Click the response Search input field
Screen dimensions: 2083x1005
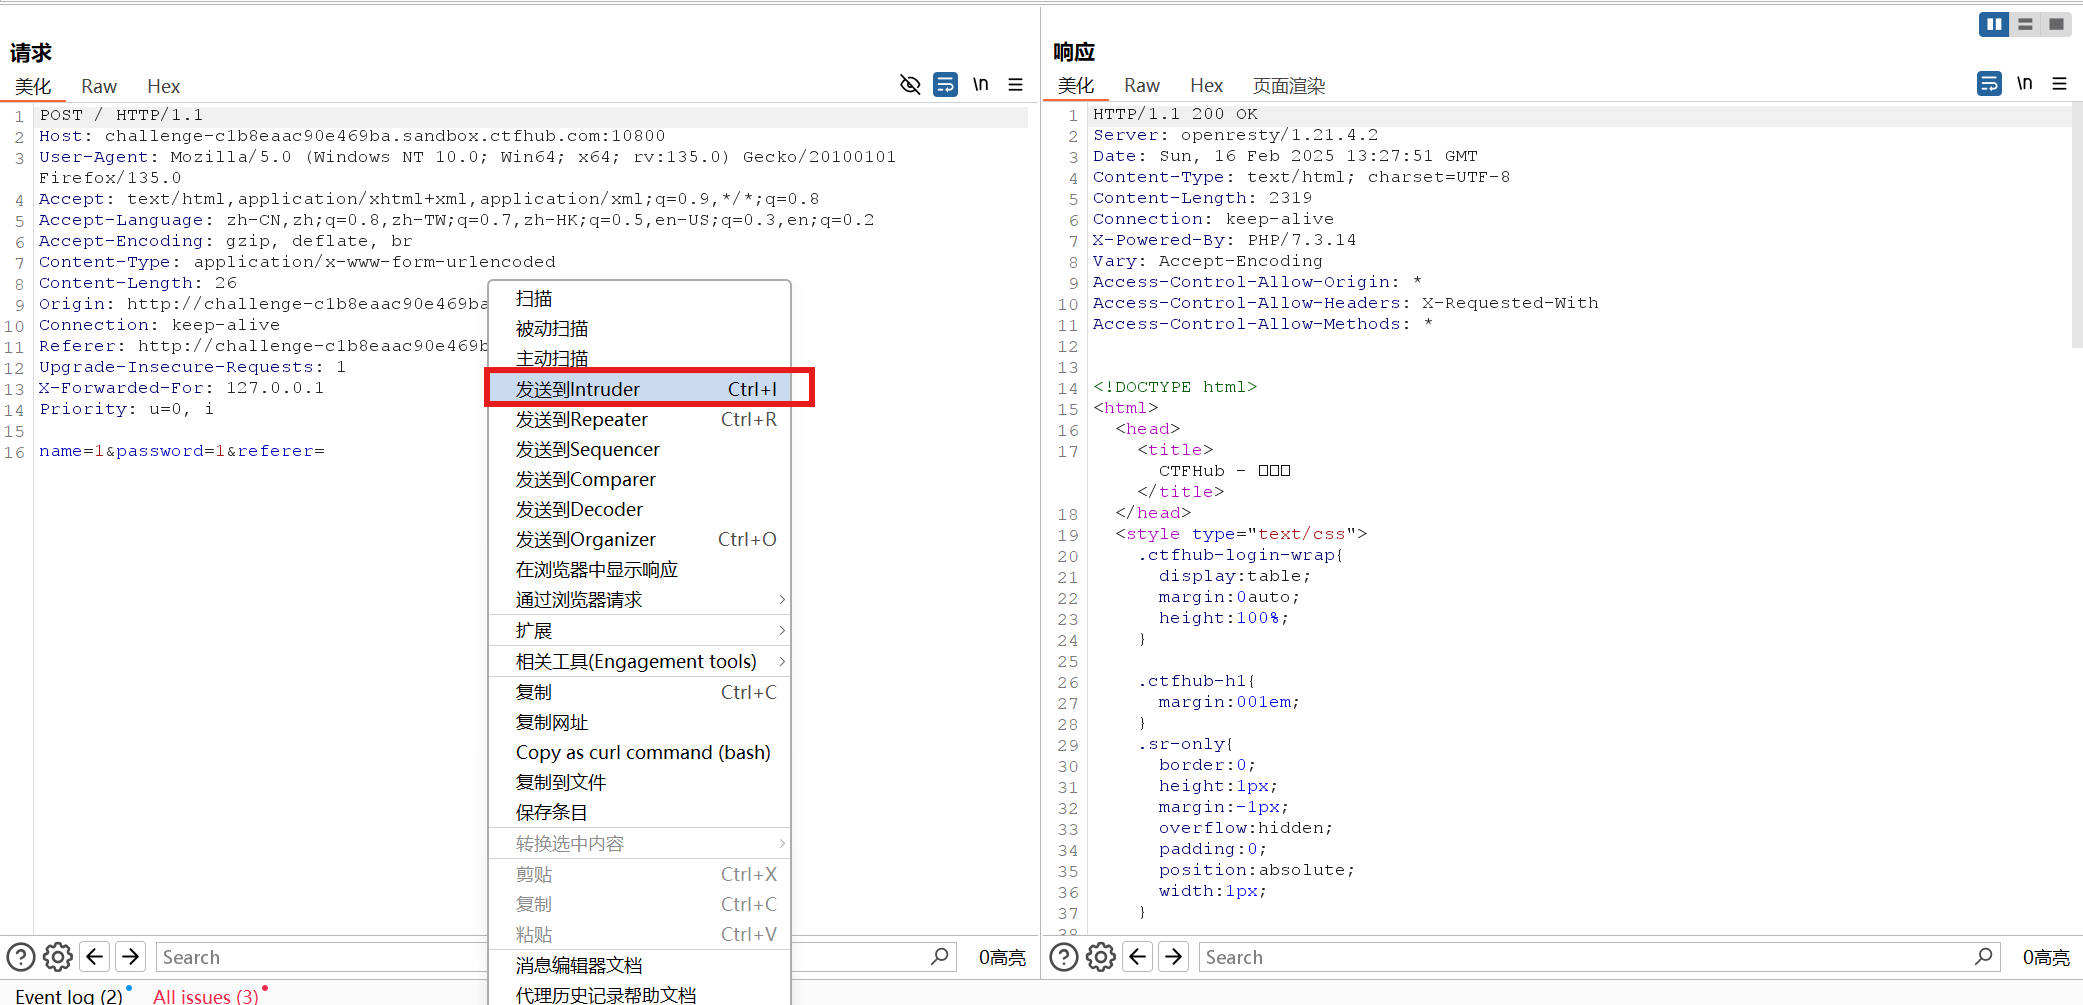(x=1585, y=957)
